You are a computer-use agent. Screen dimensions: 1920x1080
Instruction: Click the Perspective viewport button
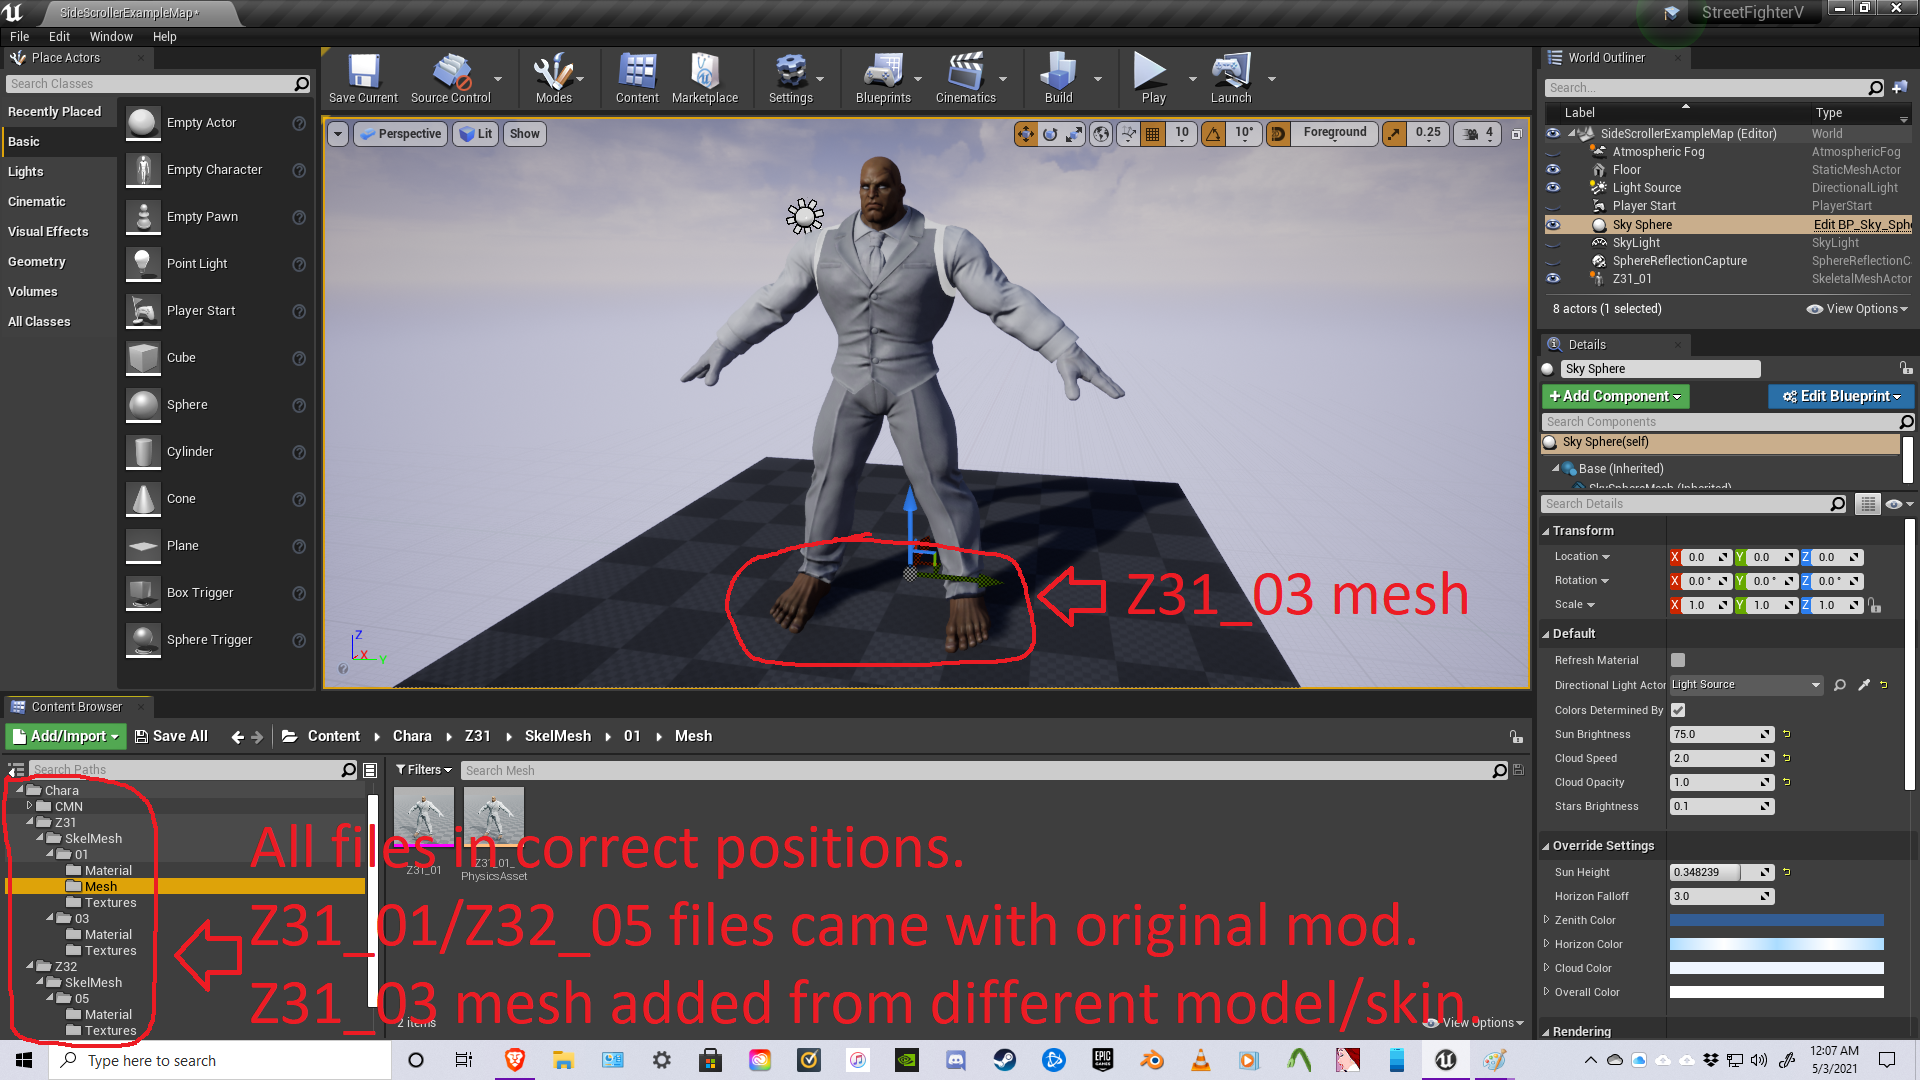point(400,134)
